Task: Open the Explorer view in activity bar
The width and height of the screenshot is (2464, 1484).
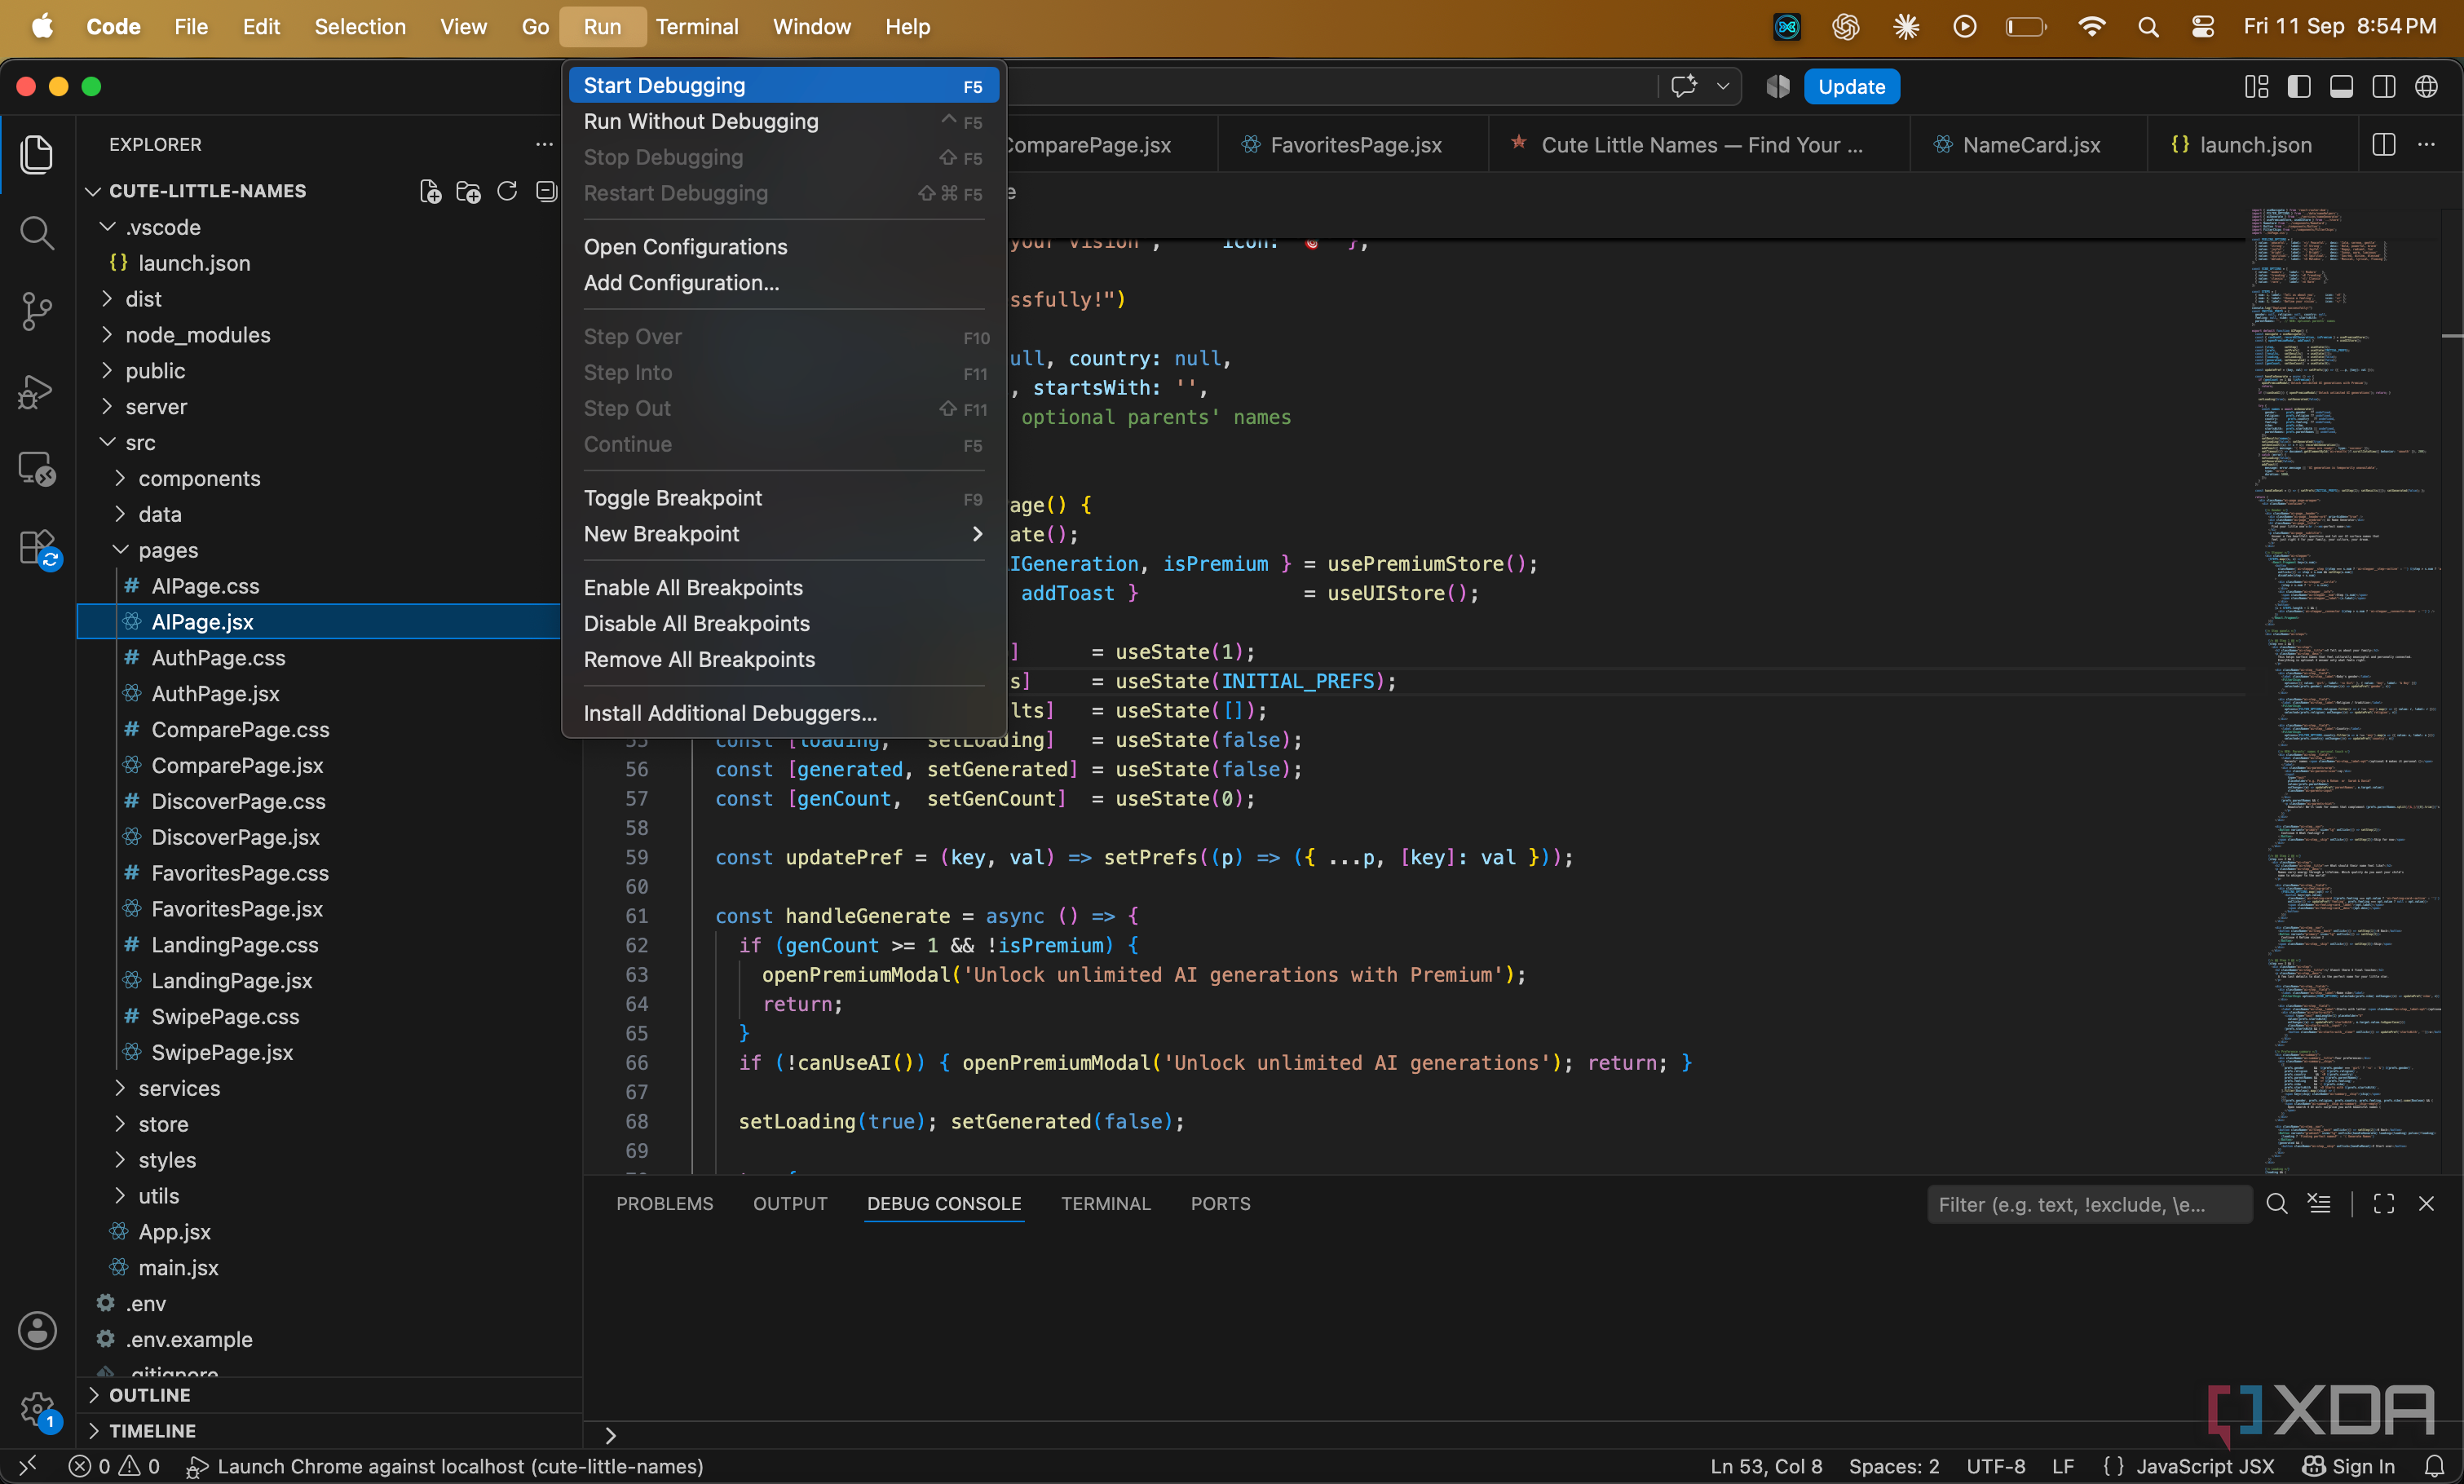Action: pyautogui.click(x=37, y=154)
